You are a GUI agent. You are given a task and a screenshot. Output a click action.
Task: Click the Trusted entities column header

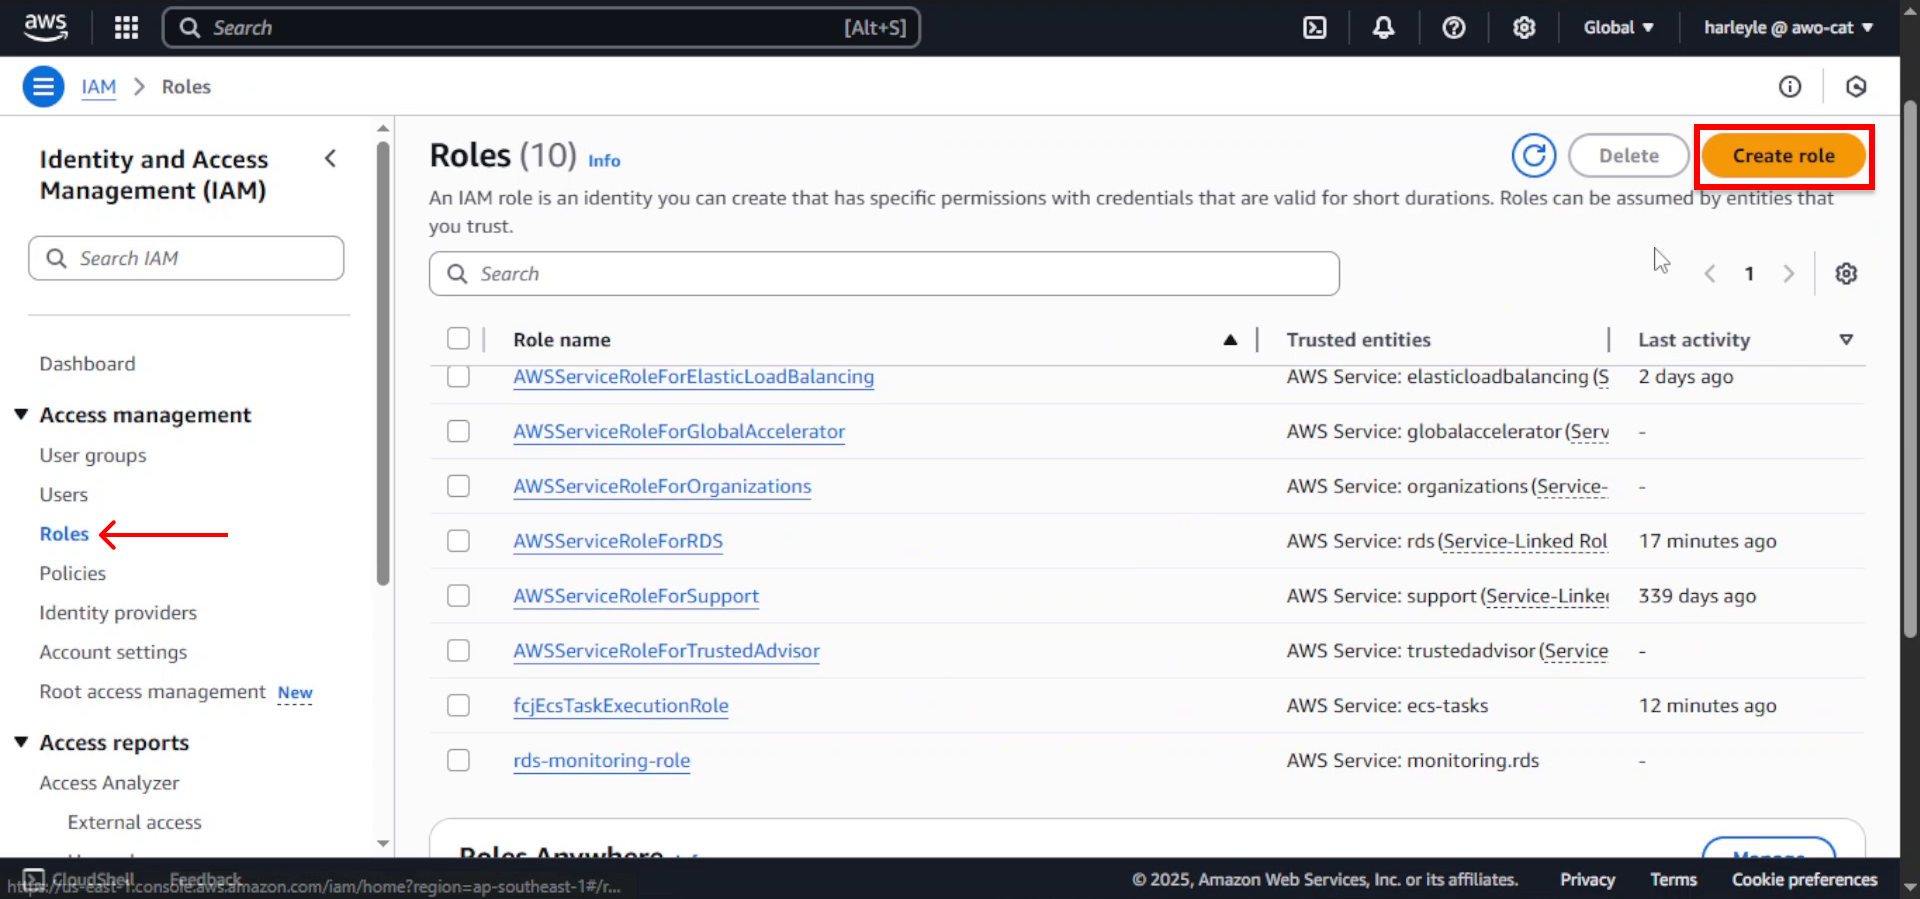tap(1358, 340)
